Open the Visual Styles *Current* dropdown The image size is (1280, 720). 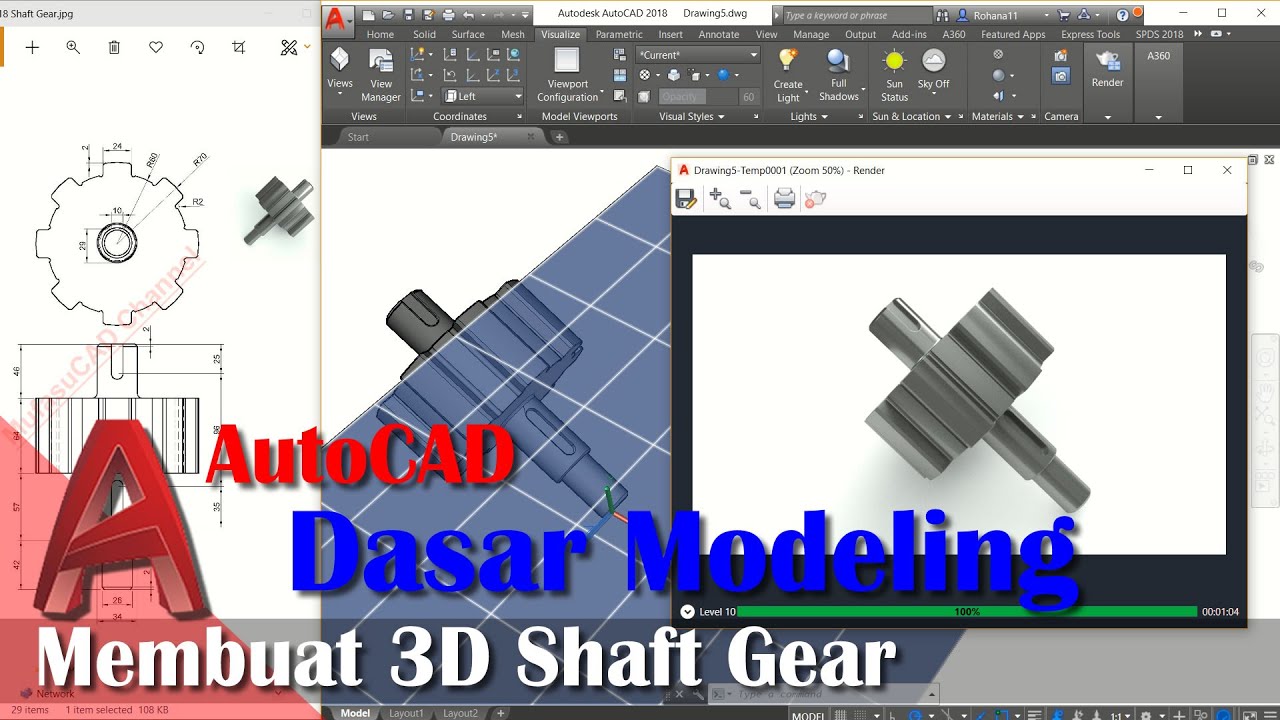click(x=698, y=55)
